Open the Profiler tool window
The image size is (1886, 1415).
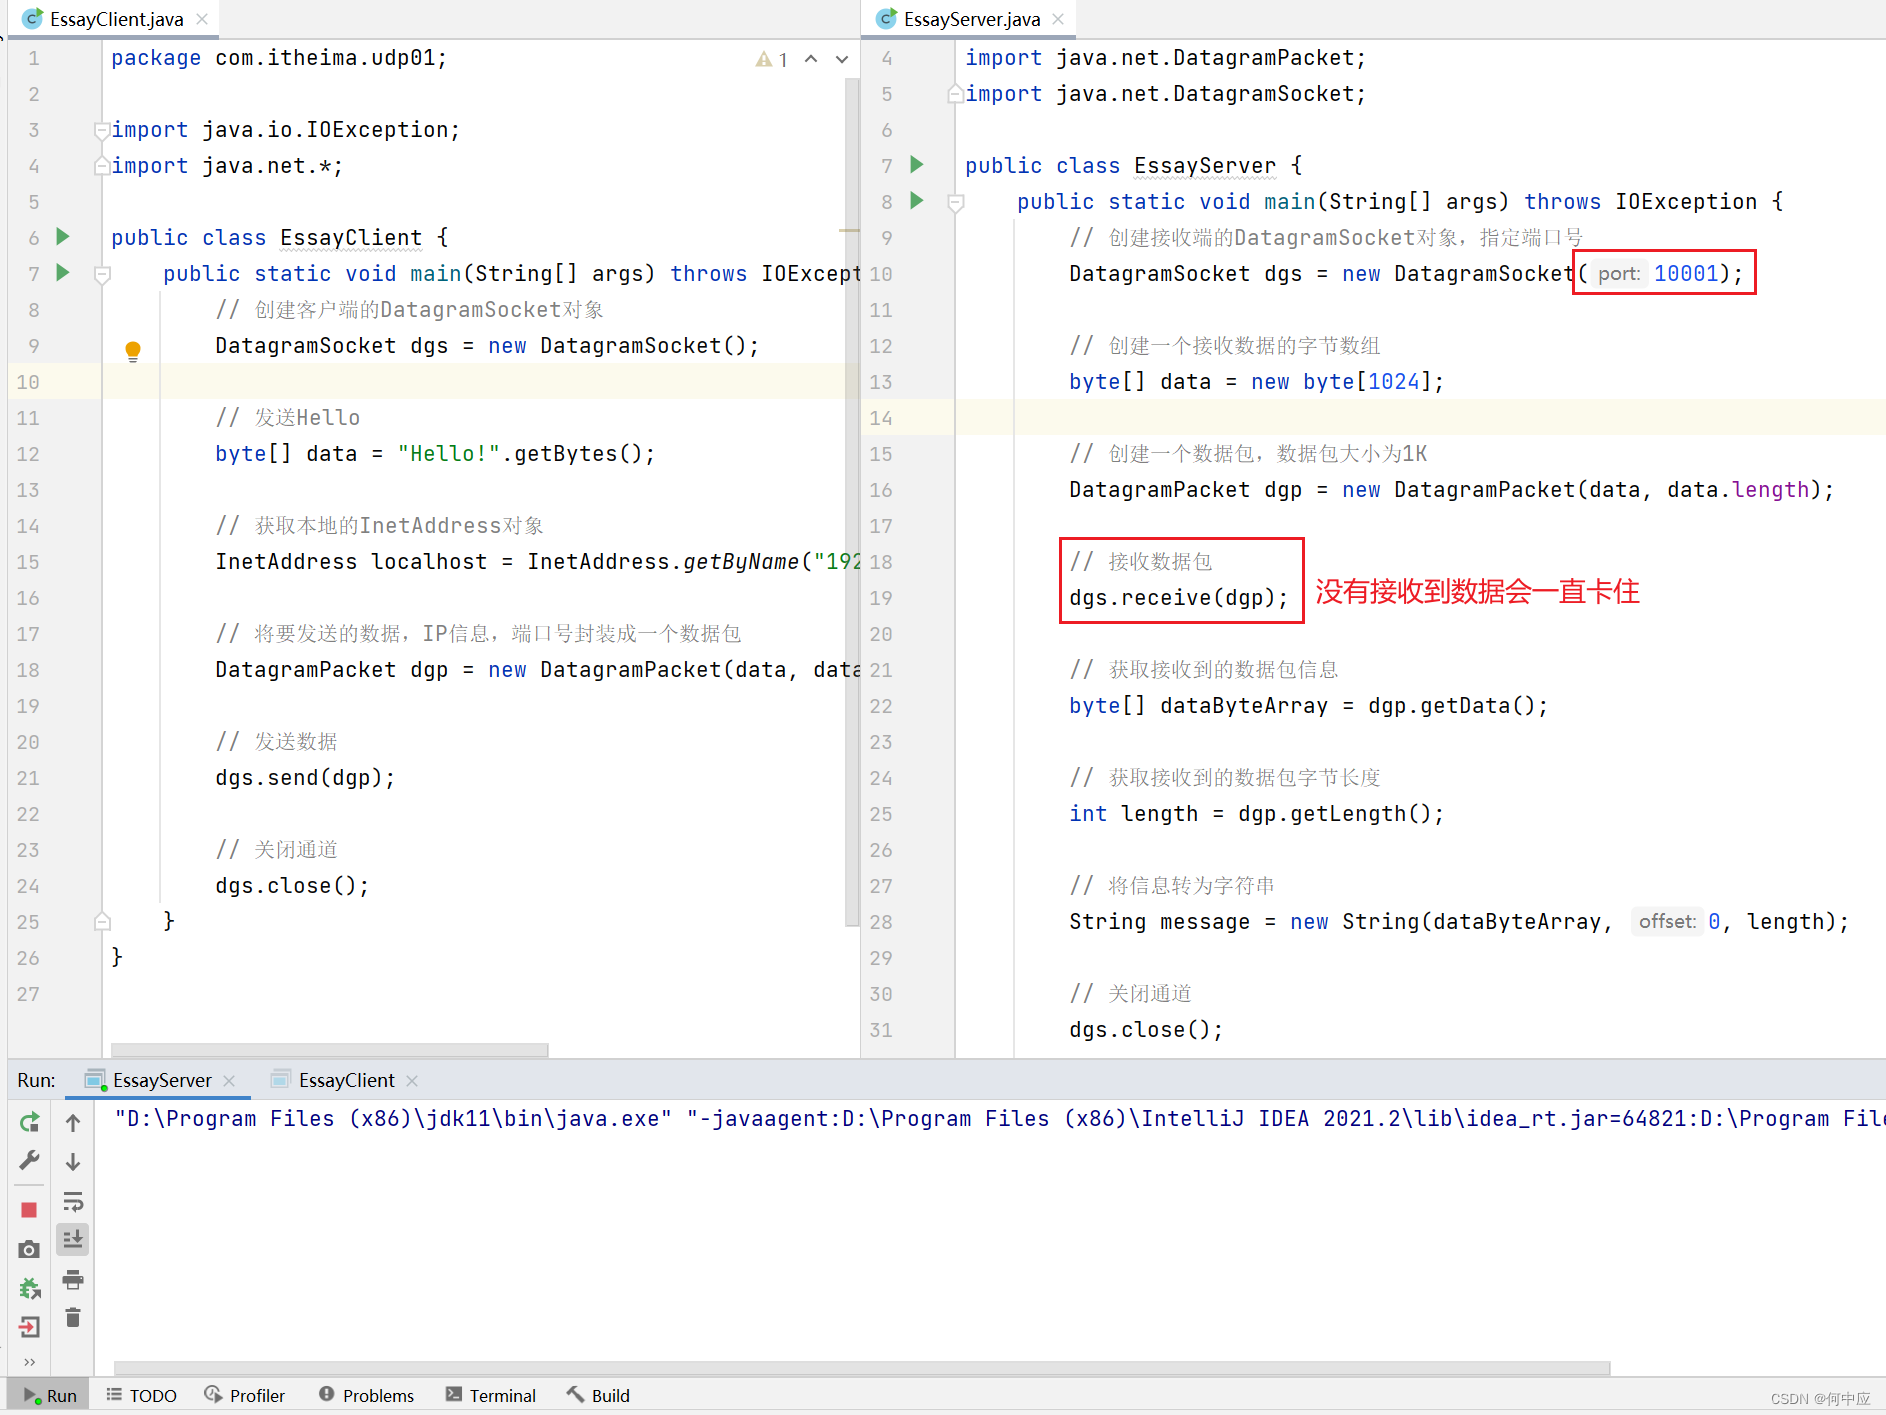[x=244, y=1396]
